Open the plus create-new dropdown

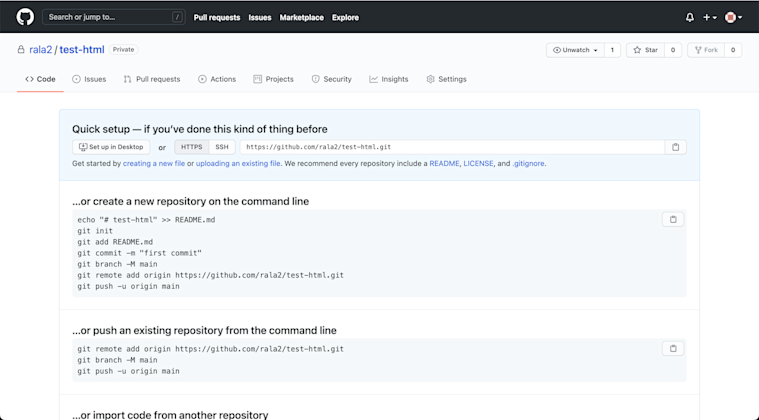(710, 17)
